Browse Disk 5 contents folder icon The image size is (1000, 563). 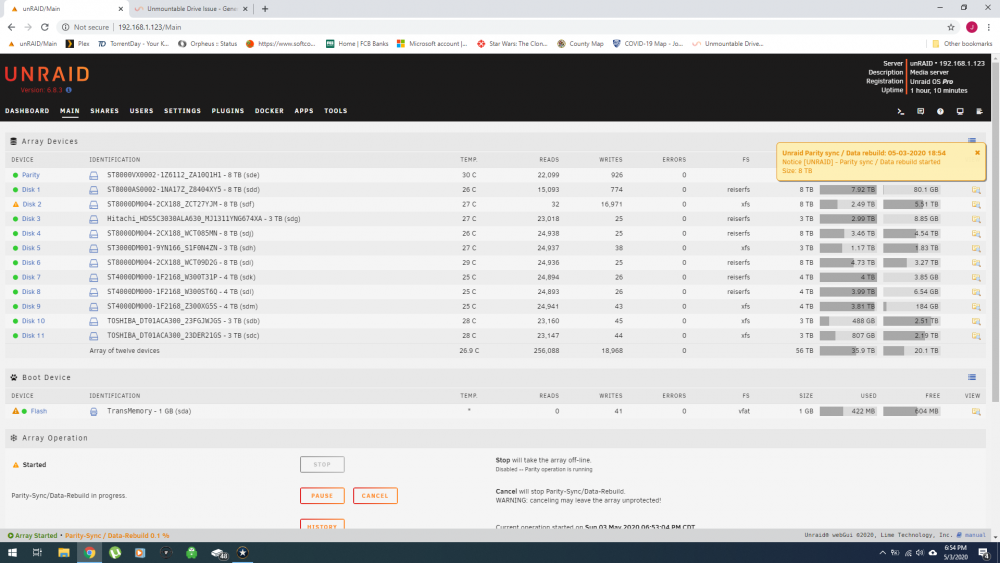pyautogui.click(x=976, y=248)
